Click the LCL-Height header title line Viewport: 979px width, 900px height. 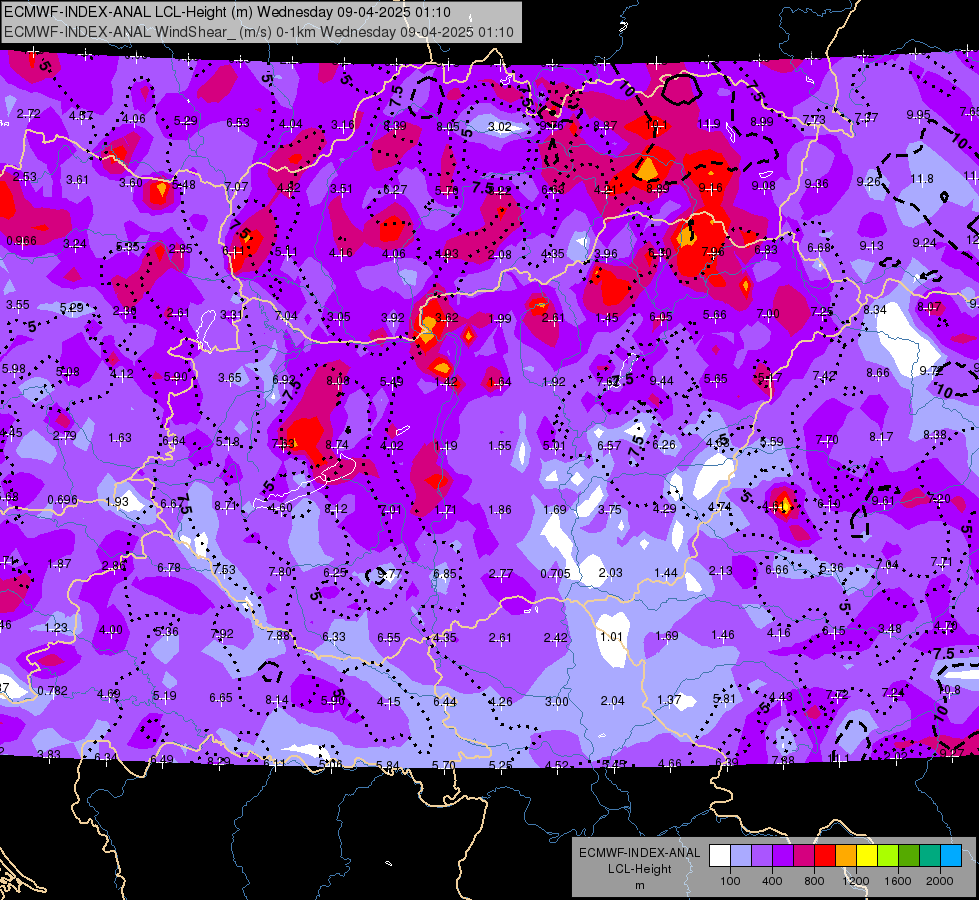coord(227,12)
